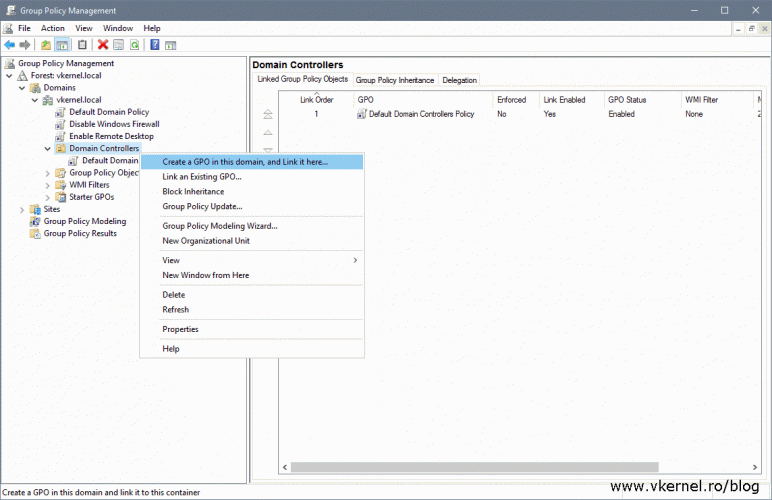772x500 pixels.
Task: Choose Link an Existing GPO
Action: tap(252, 176)
